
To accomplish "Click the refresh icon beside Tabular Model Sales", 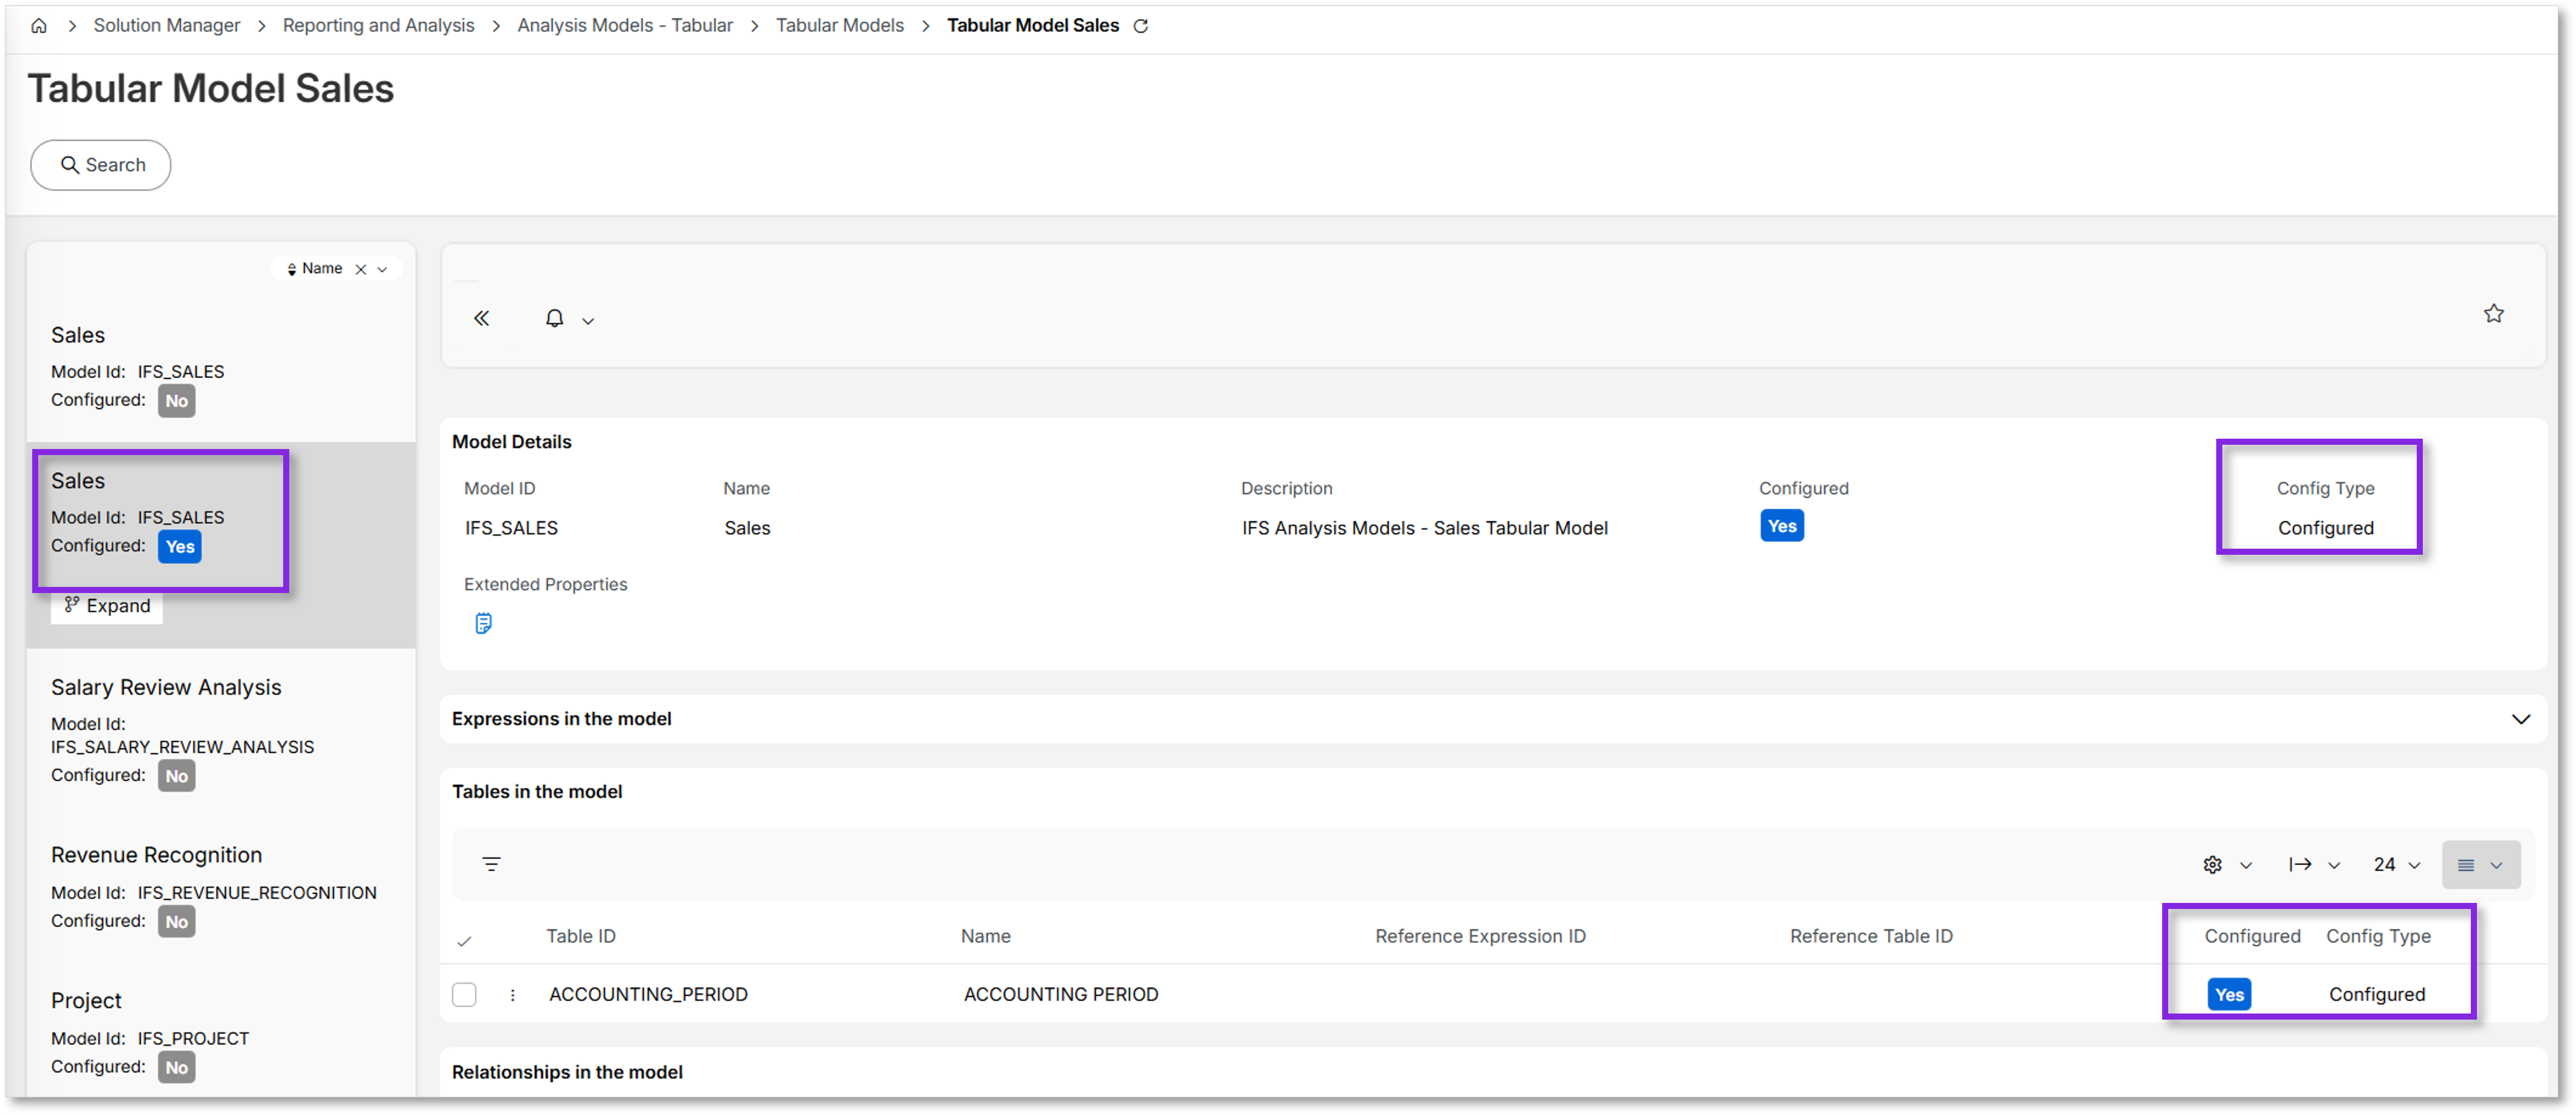I will pyautogui.click(x=1140, y=26).
